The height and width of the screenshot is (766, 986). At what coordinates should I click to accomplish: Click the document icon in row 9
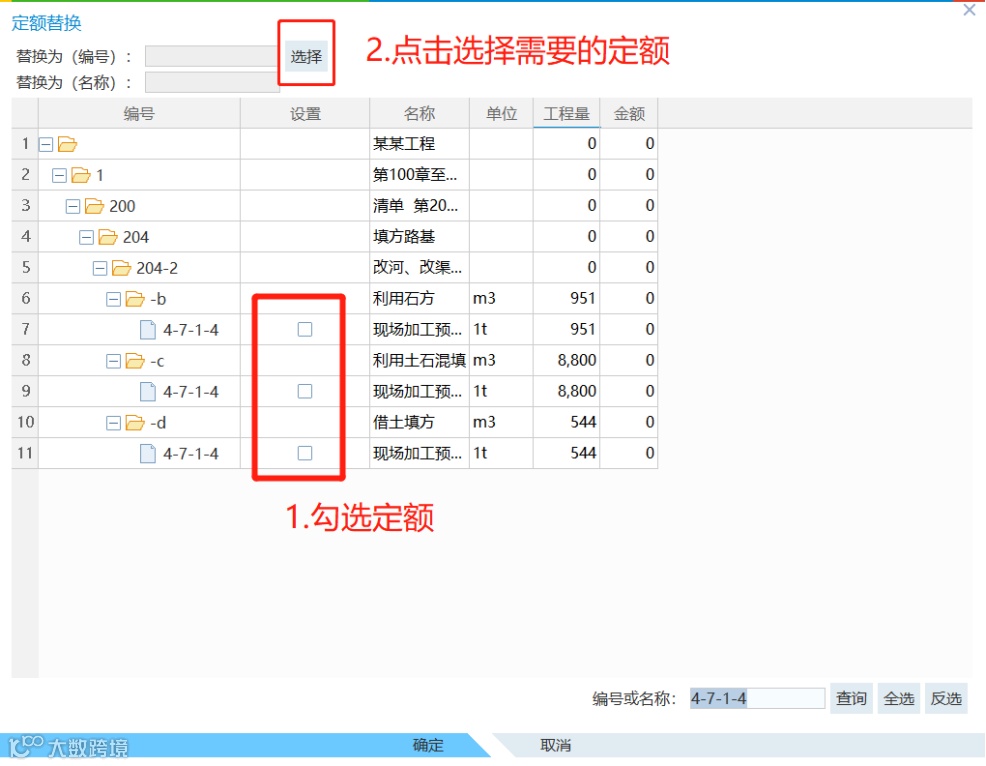pyautogui.click(x=148, y=391)
